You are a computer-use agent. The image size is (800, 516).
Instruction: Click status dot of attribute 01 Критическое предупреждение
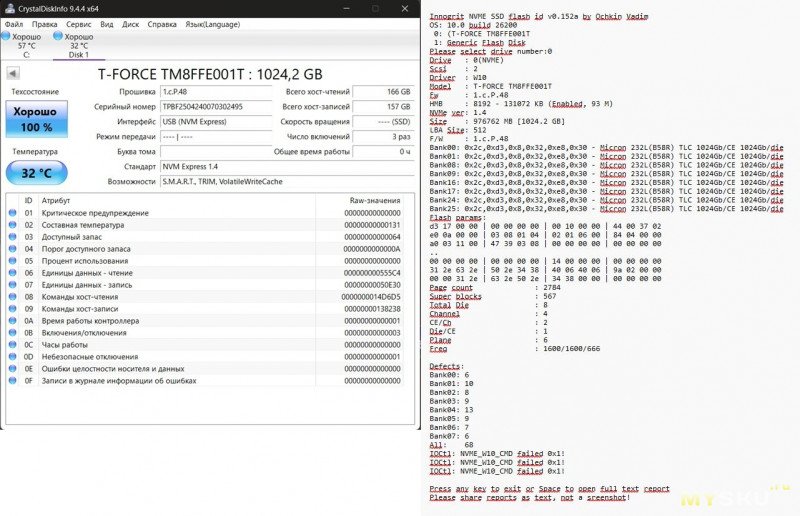click(13, 213)
